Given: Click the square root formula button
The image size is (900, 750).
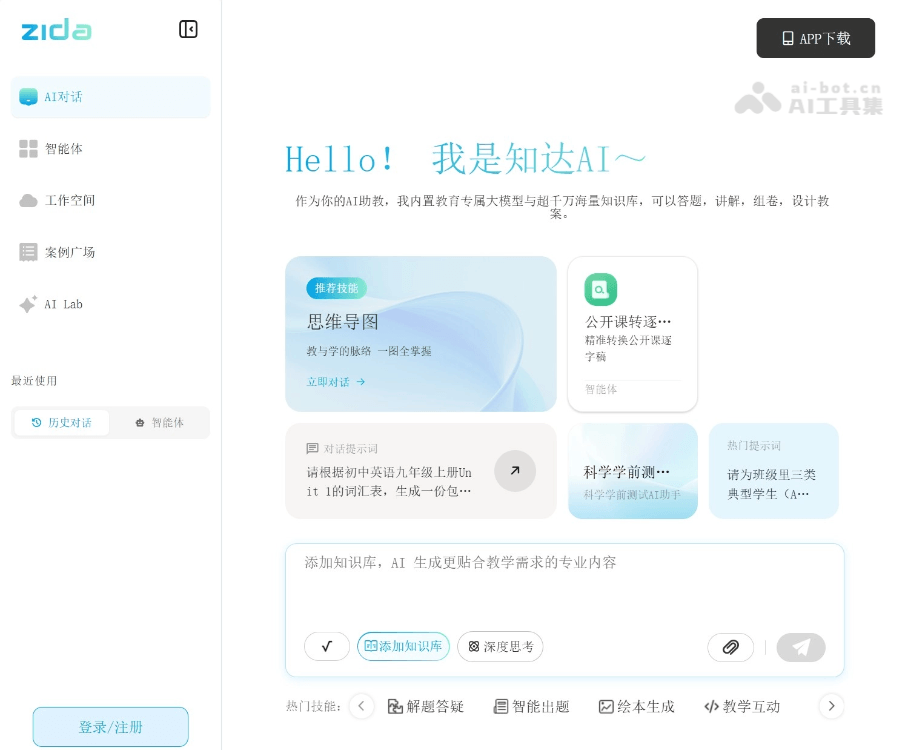Looking at the screenshot, I should (327, 647).
